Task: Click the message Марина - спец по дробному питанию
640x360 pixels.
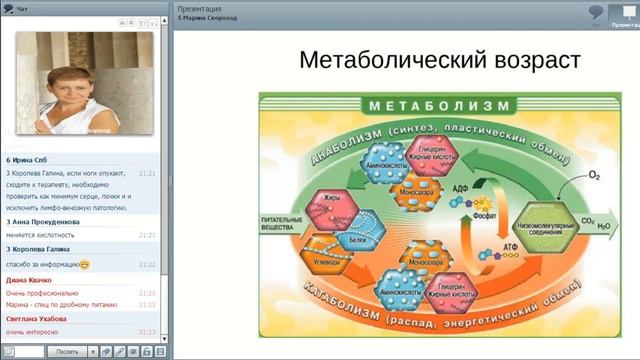Action: (62, 304)
